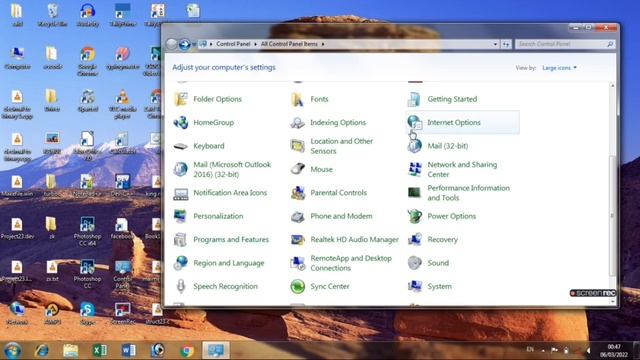Click the scrollbar up arrow
Image resolution: width=640 pixels, height=360 pixels.
(x=612, y=85)
